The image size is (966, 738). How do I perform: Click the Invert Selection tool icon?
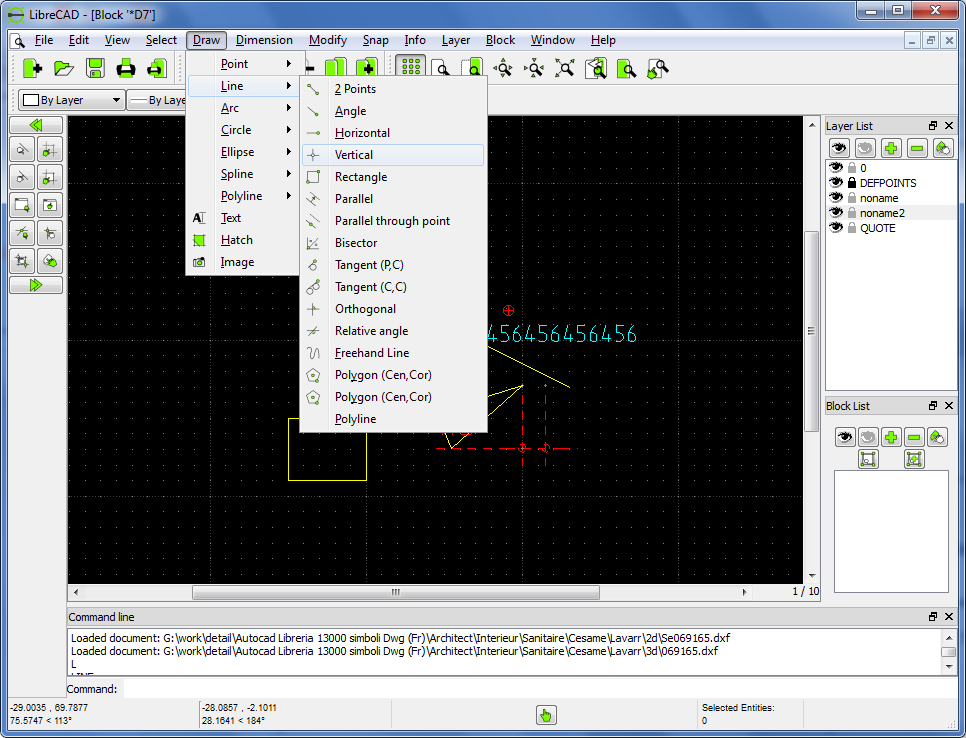click(22, 261)
